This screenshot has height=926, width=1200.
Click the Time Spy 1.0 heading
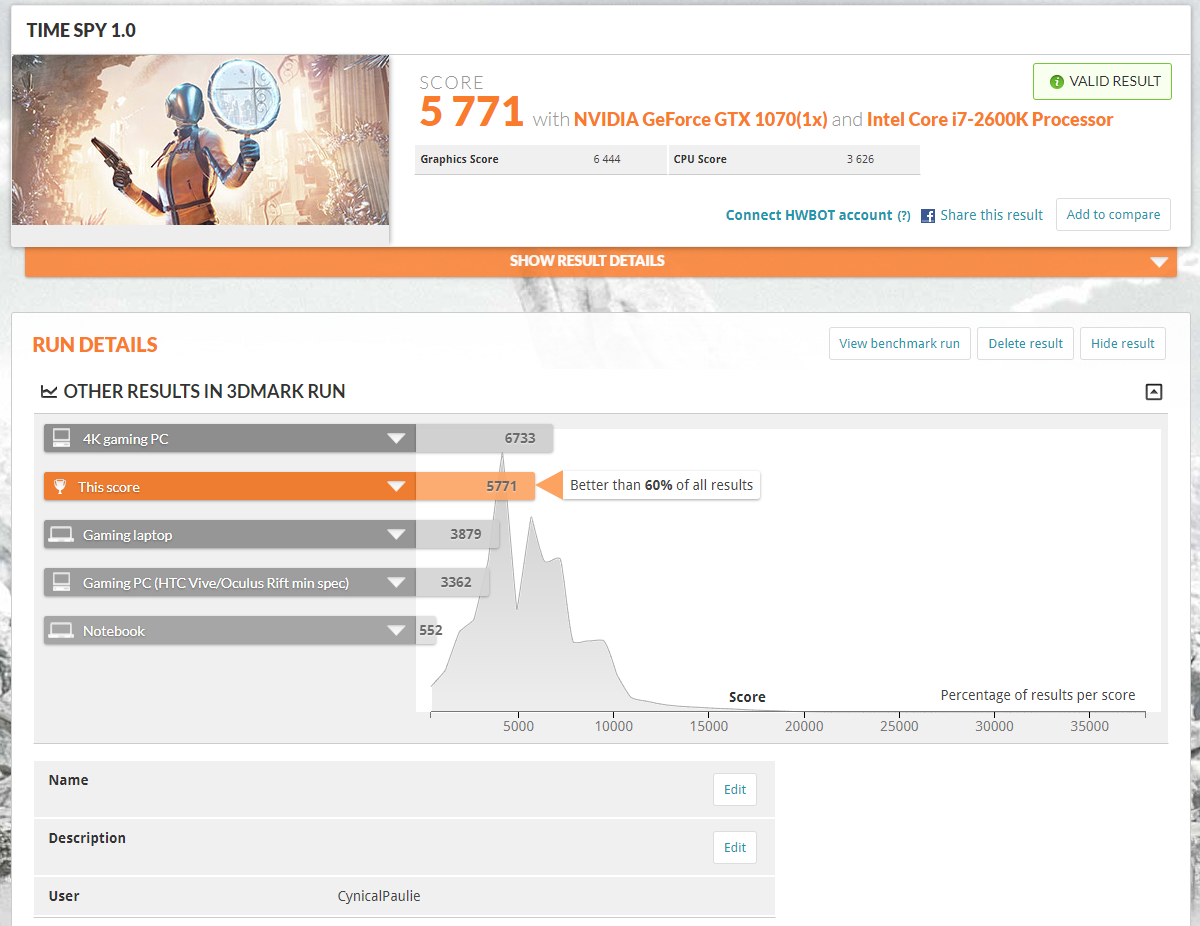(x=81, y=30)
